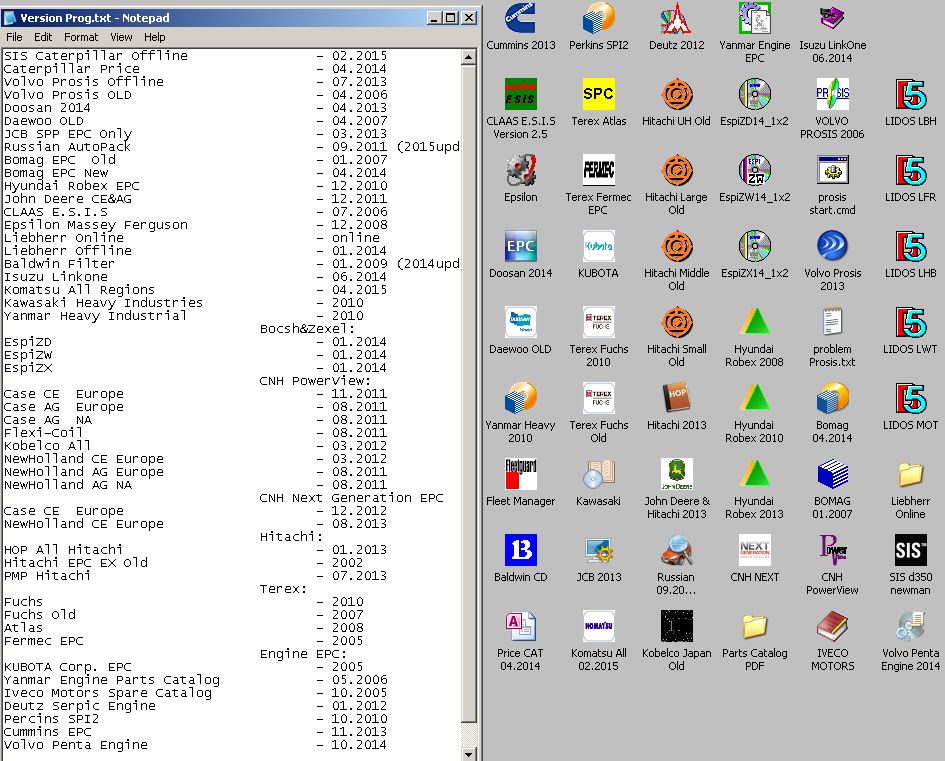This screenshot has height=761, width=945.
Task: Click the LIDOS LBH shortcut
Action: click(x=910, y=95)
